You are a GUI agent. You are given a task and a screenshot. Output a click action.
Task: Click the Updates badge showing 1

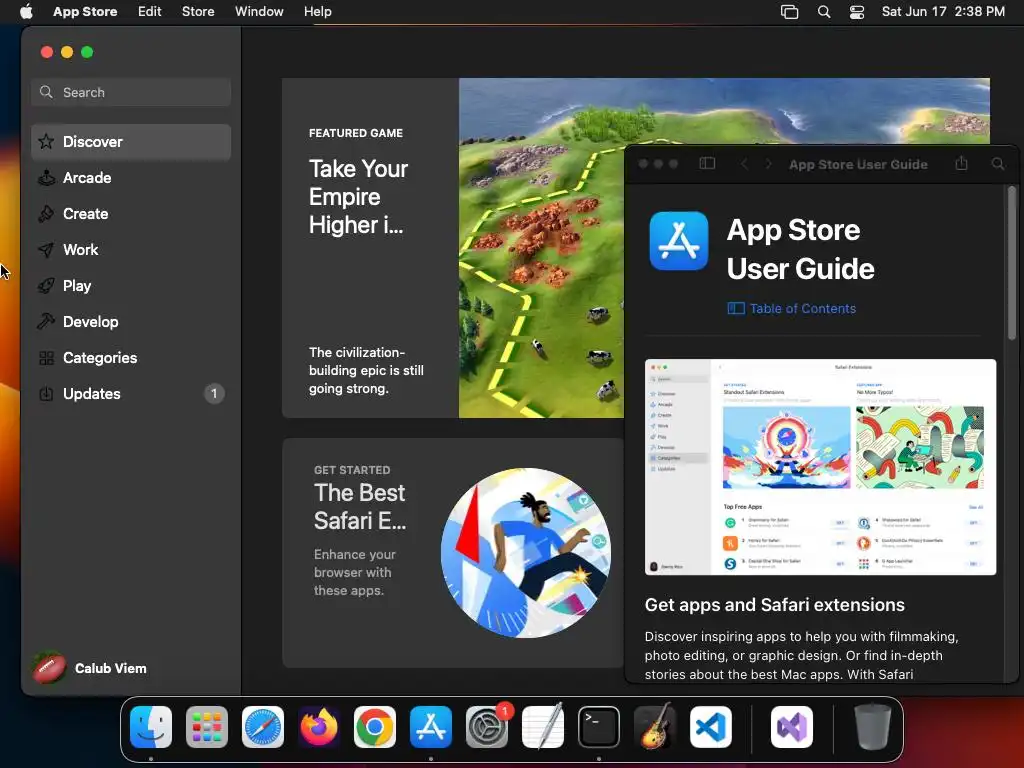214,393
